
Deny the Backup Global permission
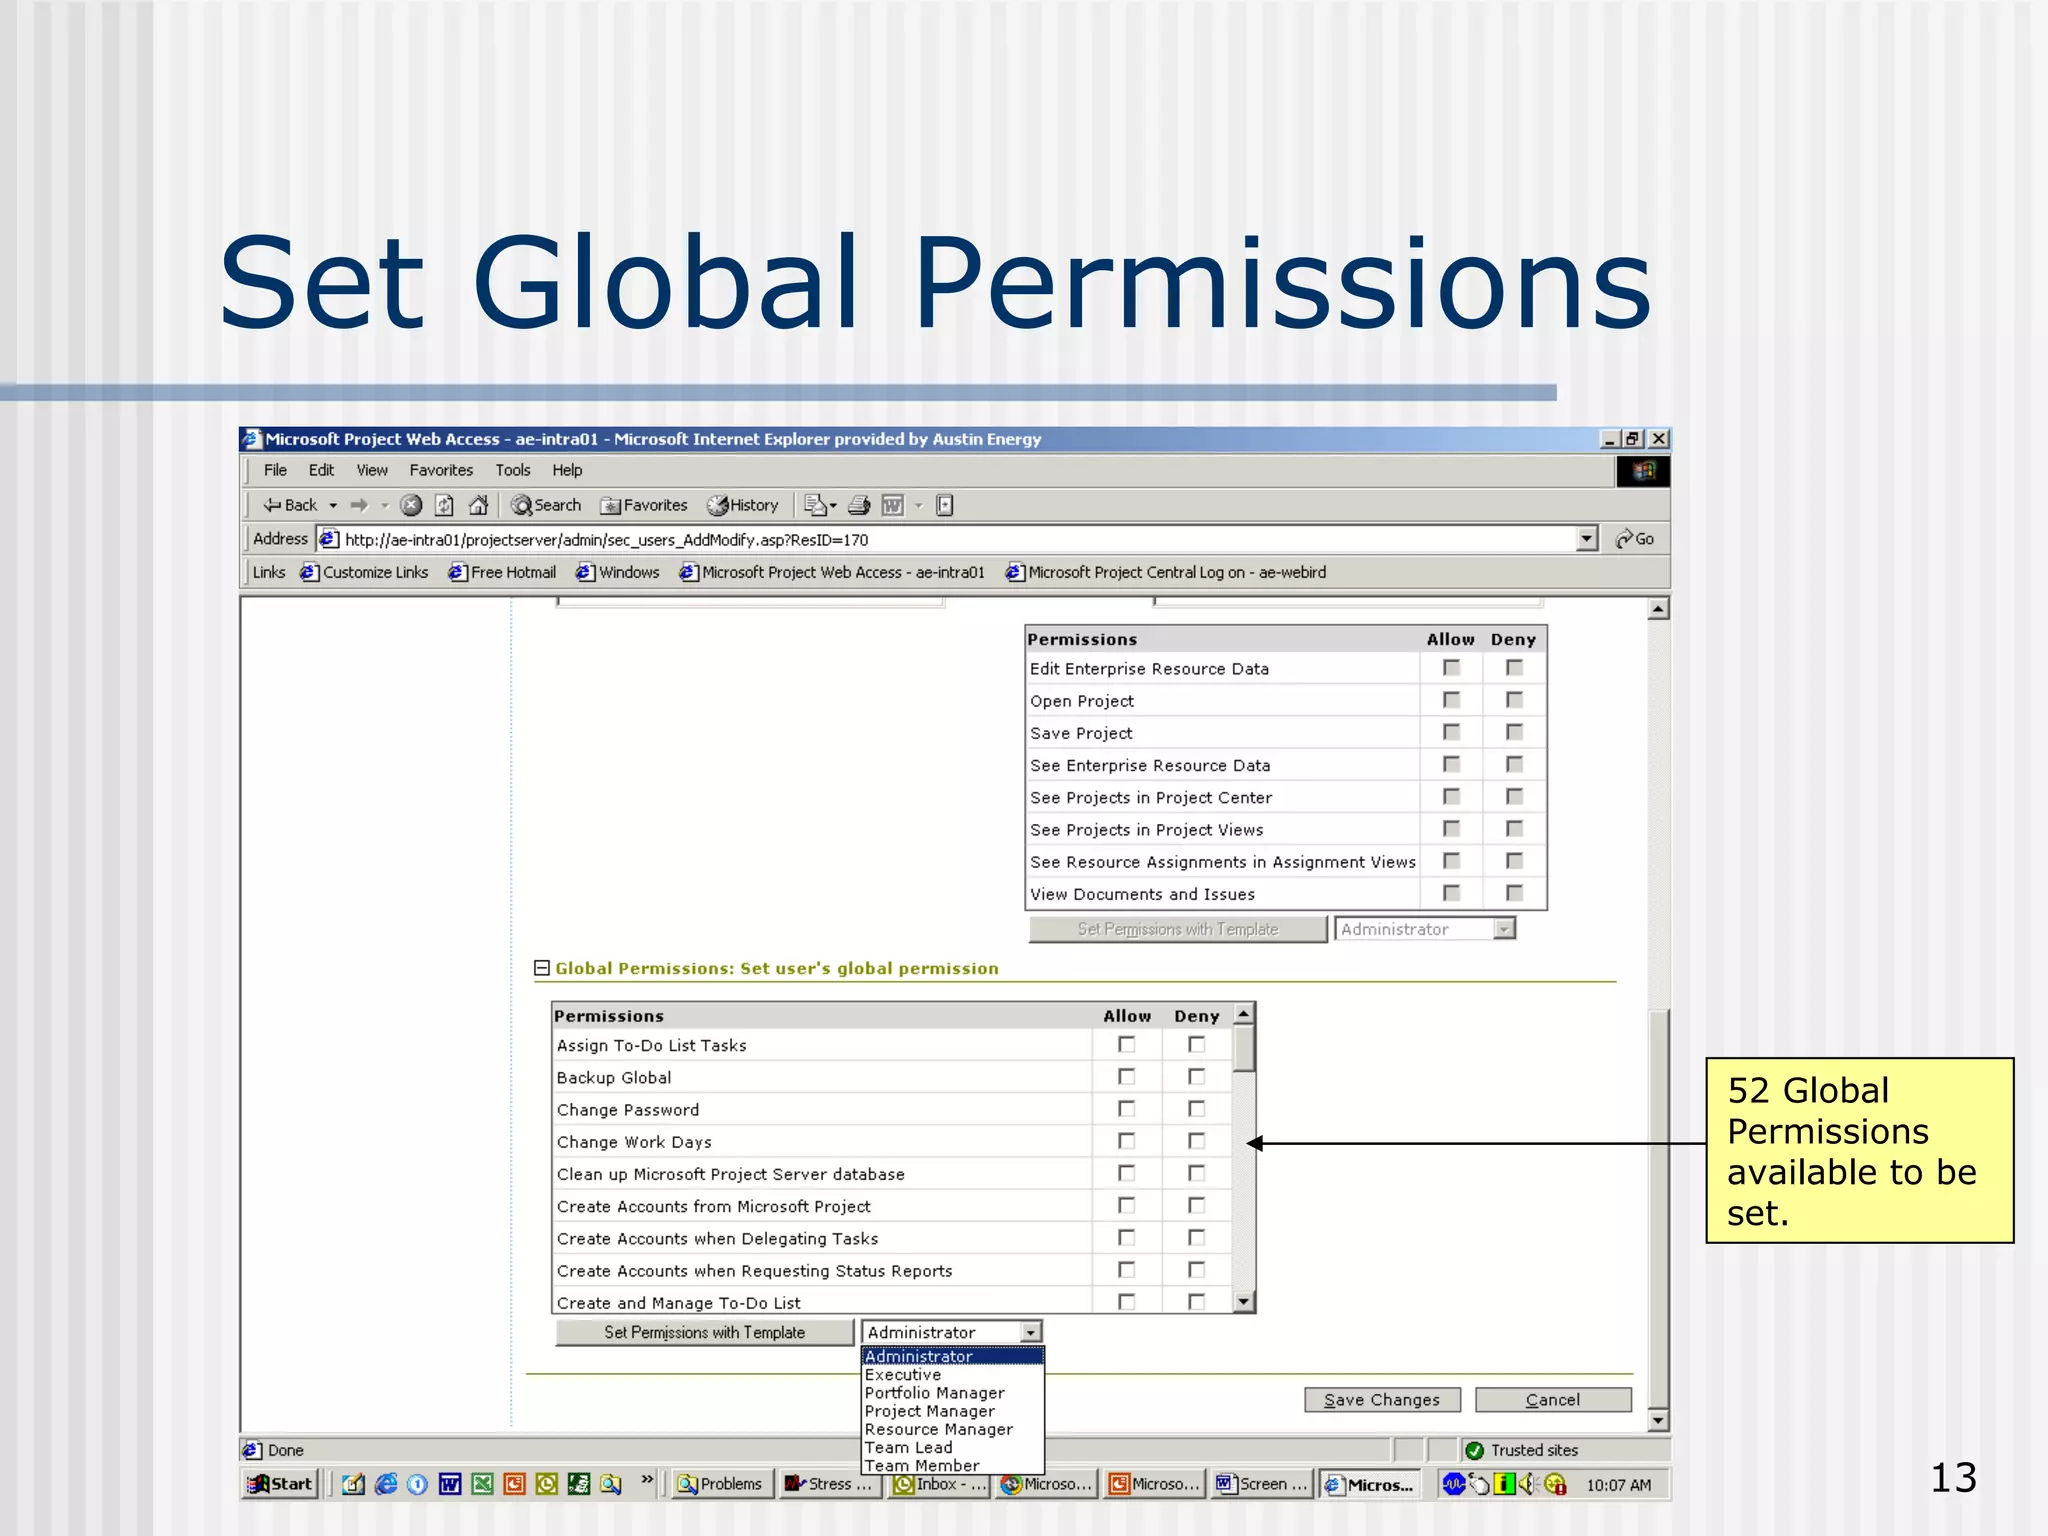[1196, 1077]
